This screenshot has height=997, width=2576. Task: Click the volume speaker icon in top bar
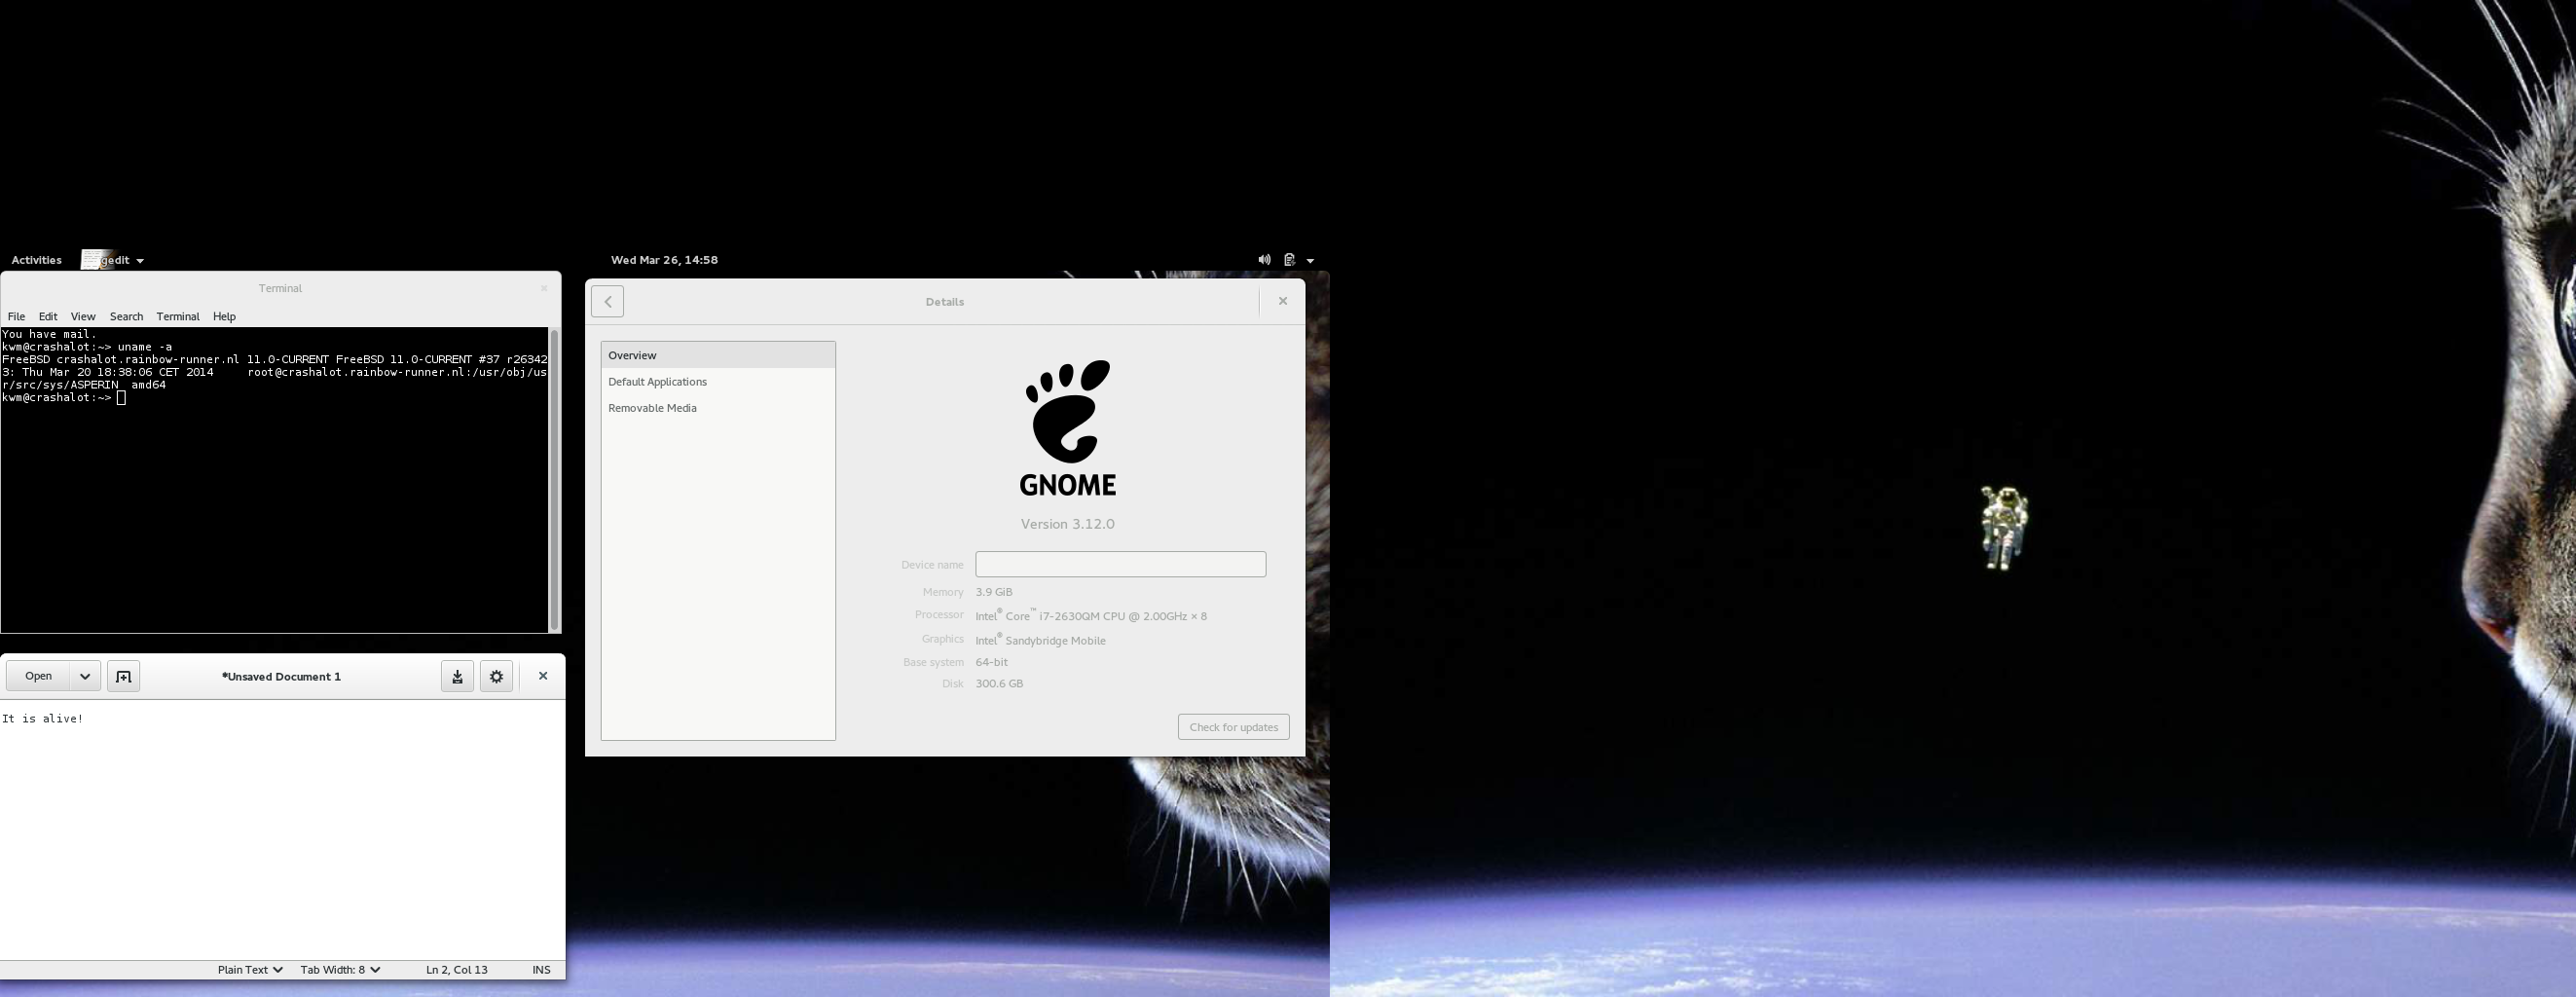(x=1264, y=260)
